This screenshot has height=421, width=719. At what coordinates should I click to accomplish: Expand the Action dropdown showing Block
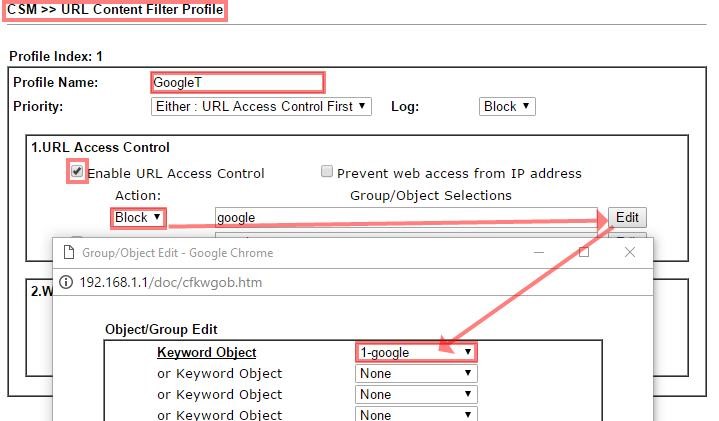click(x=139, y=217)
